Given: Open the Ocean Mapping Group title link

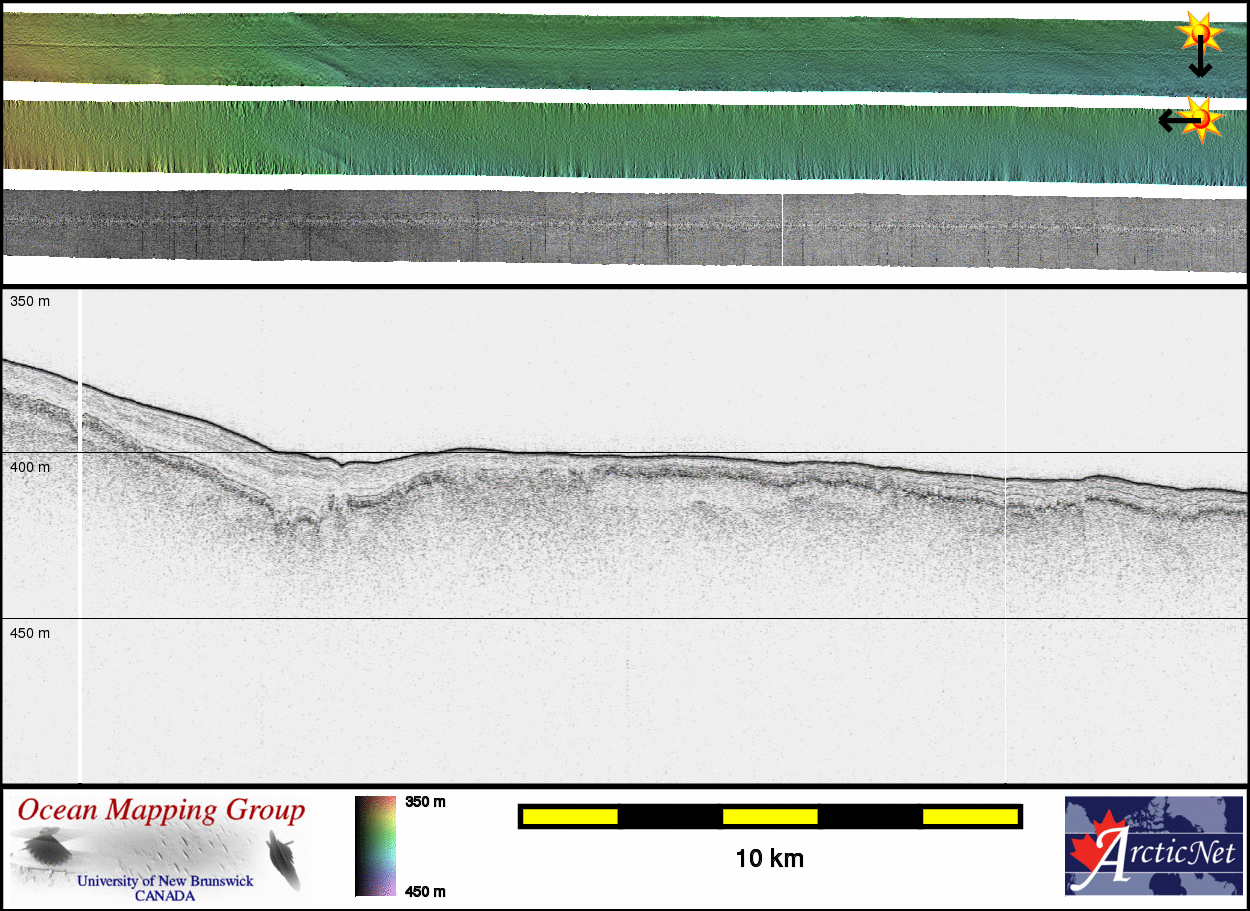Looking at the screenshot, I should [160, 810].
